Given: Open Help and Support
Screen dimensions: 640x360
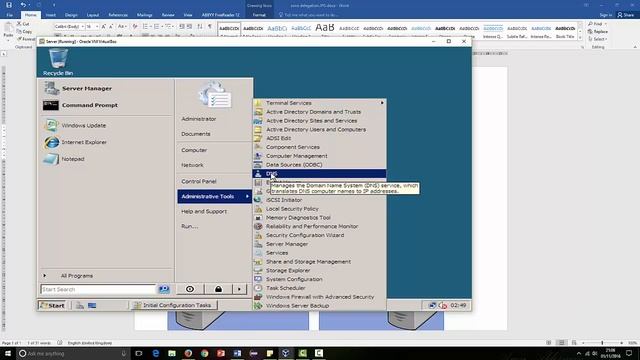Looking at the screenshot, I should point(204,211).
